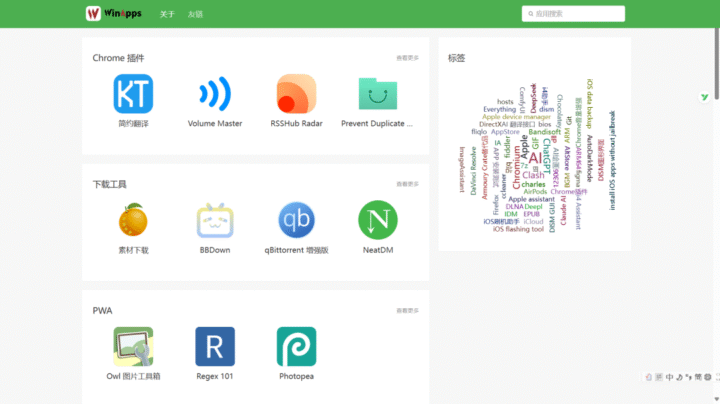Click the Photopea text label
Image resolution: width=720 pixels, height=404 pixels.
point(296,376)
